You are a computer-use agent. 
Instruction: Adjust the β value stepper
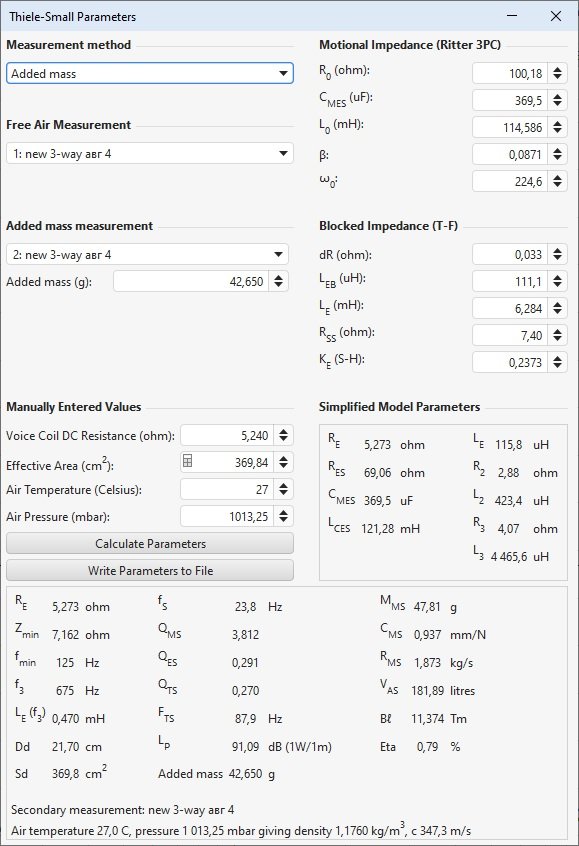pos(557,154)
